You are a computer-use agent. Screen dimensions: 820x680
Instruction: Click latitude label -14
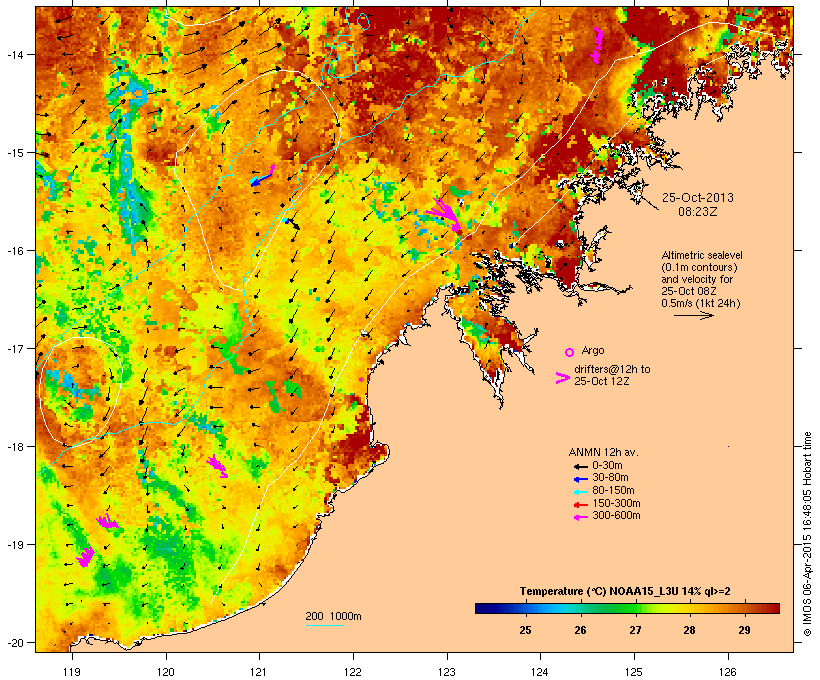(x=14, y=54)
